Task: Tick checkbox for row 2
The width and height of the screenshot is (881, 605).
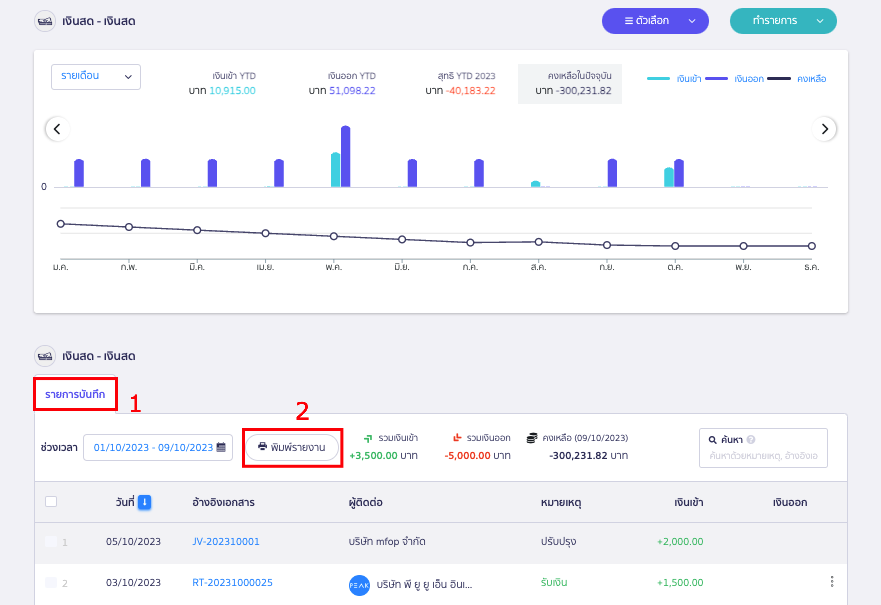Action: [x=51, y=583]
